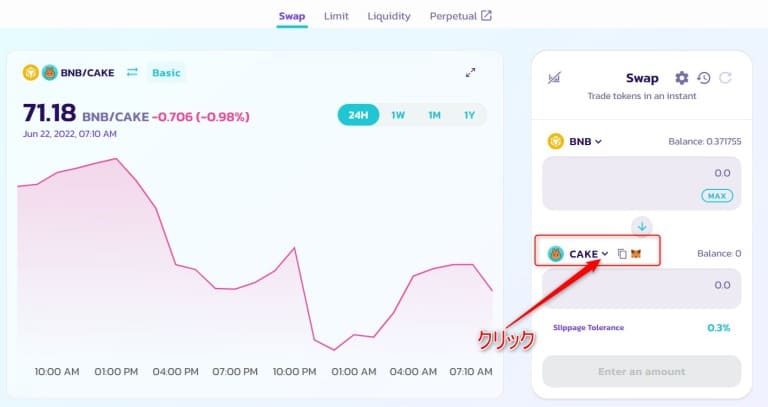Focus the BNB amount input field

(642, 183)
